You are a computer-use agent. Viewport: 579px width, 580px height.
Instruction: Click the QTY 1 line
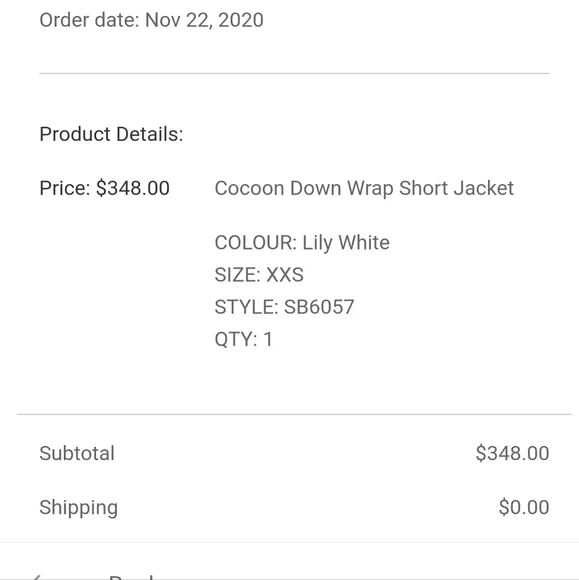(x=243, y=340)
